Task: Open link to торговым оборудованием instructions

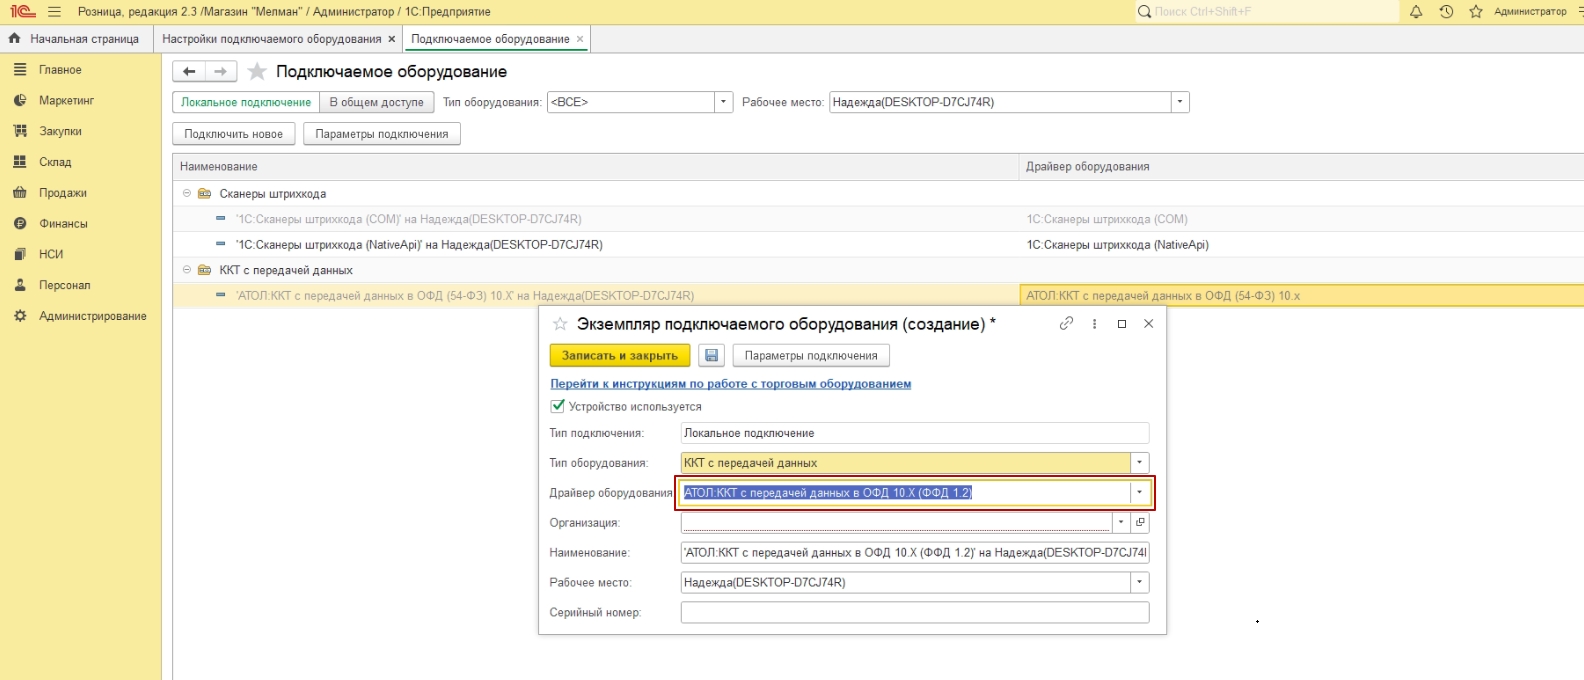Action: click(x=731, y=384)
